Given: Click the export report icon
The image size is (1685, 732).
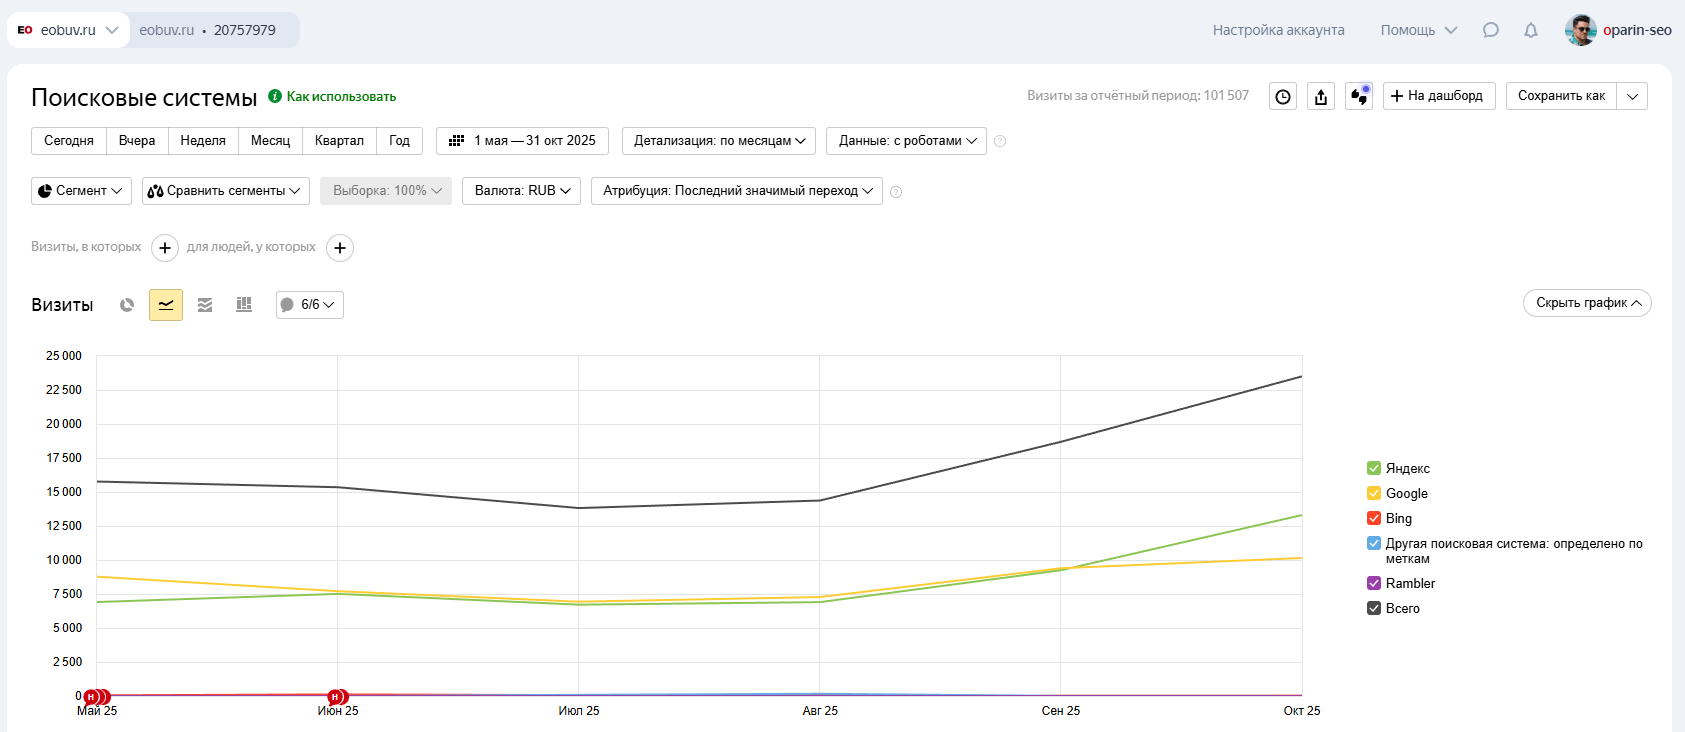Looking at the screenshot, I should 1321,96.
